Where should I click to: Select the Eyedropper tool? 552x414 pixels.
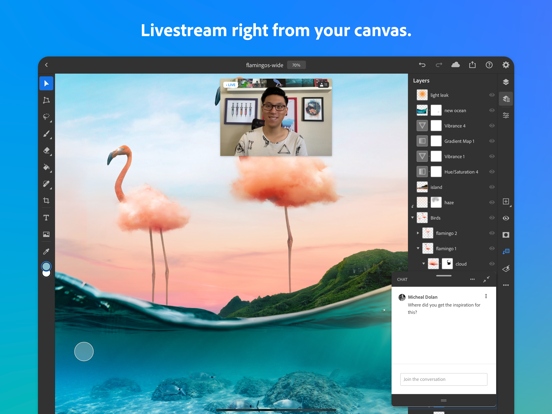tap(46, 251)
